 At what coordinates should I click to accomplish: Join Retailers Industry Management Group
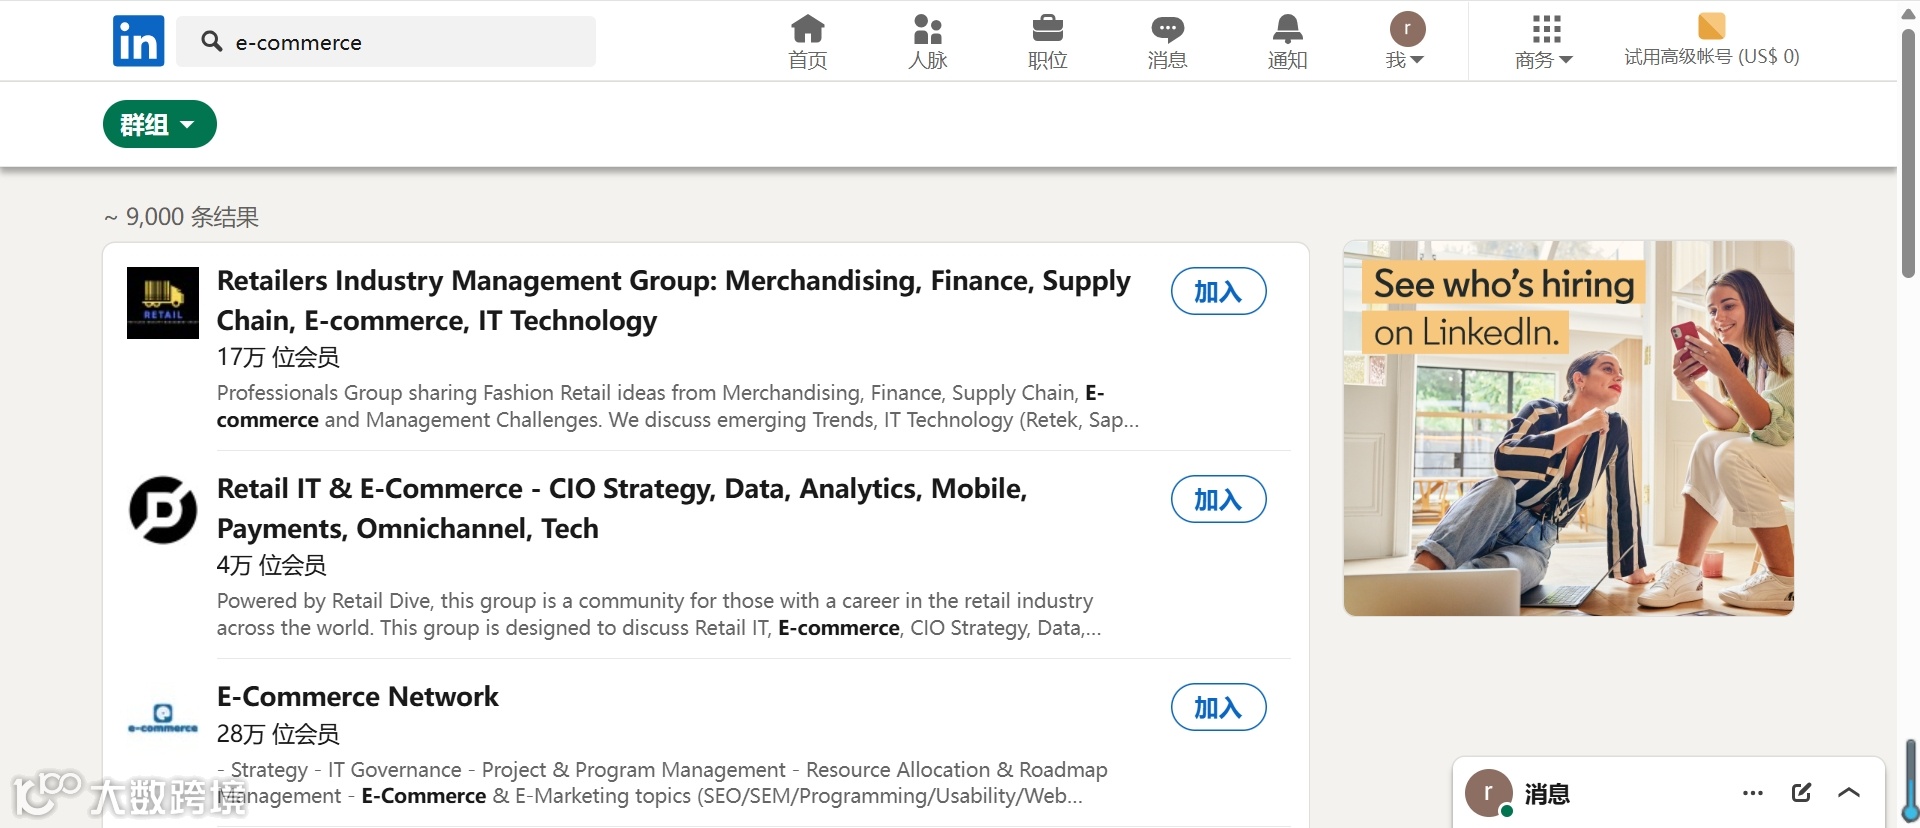1218,291
